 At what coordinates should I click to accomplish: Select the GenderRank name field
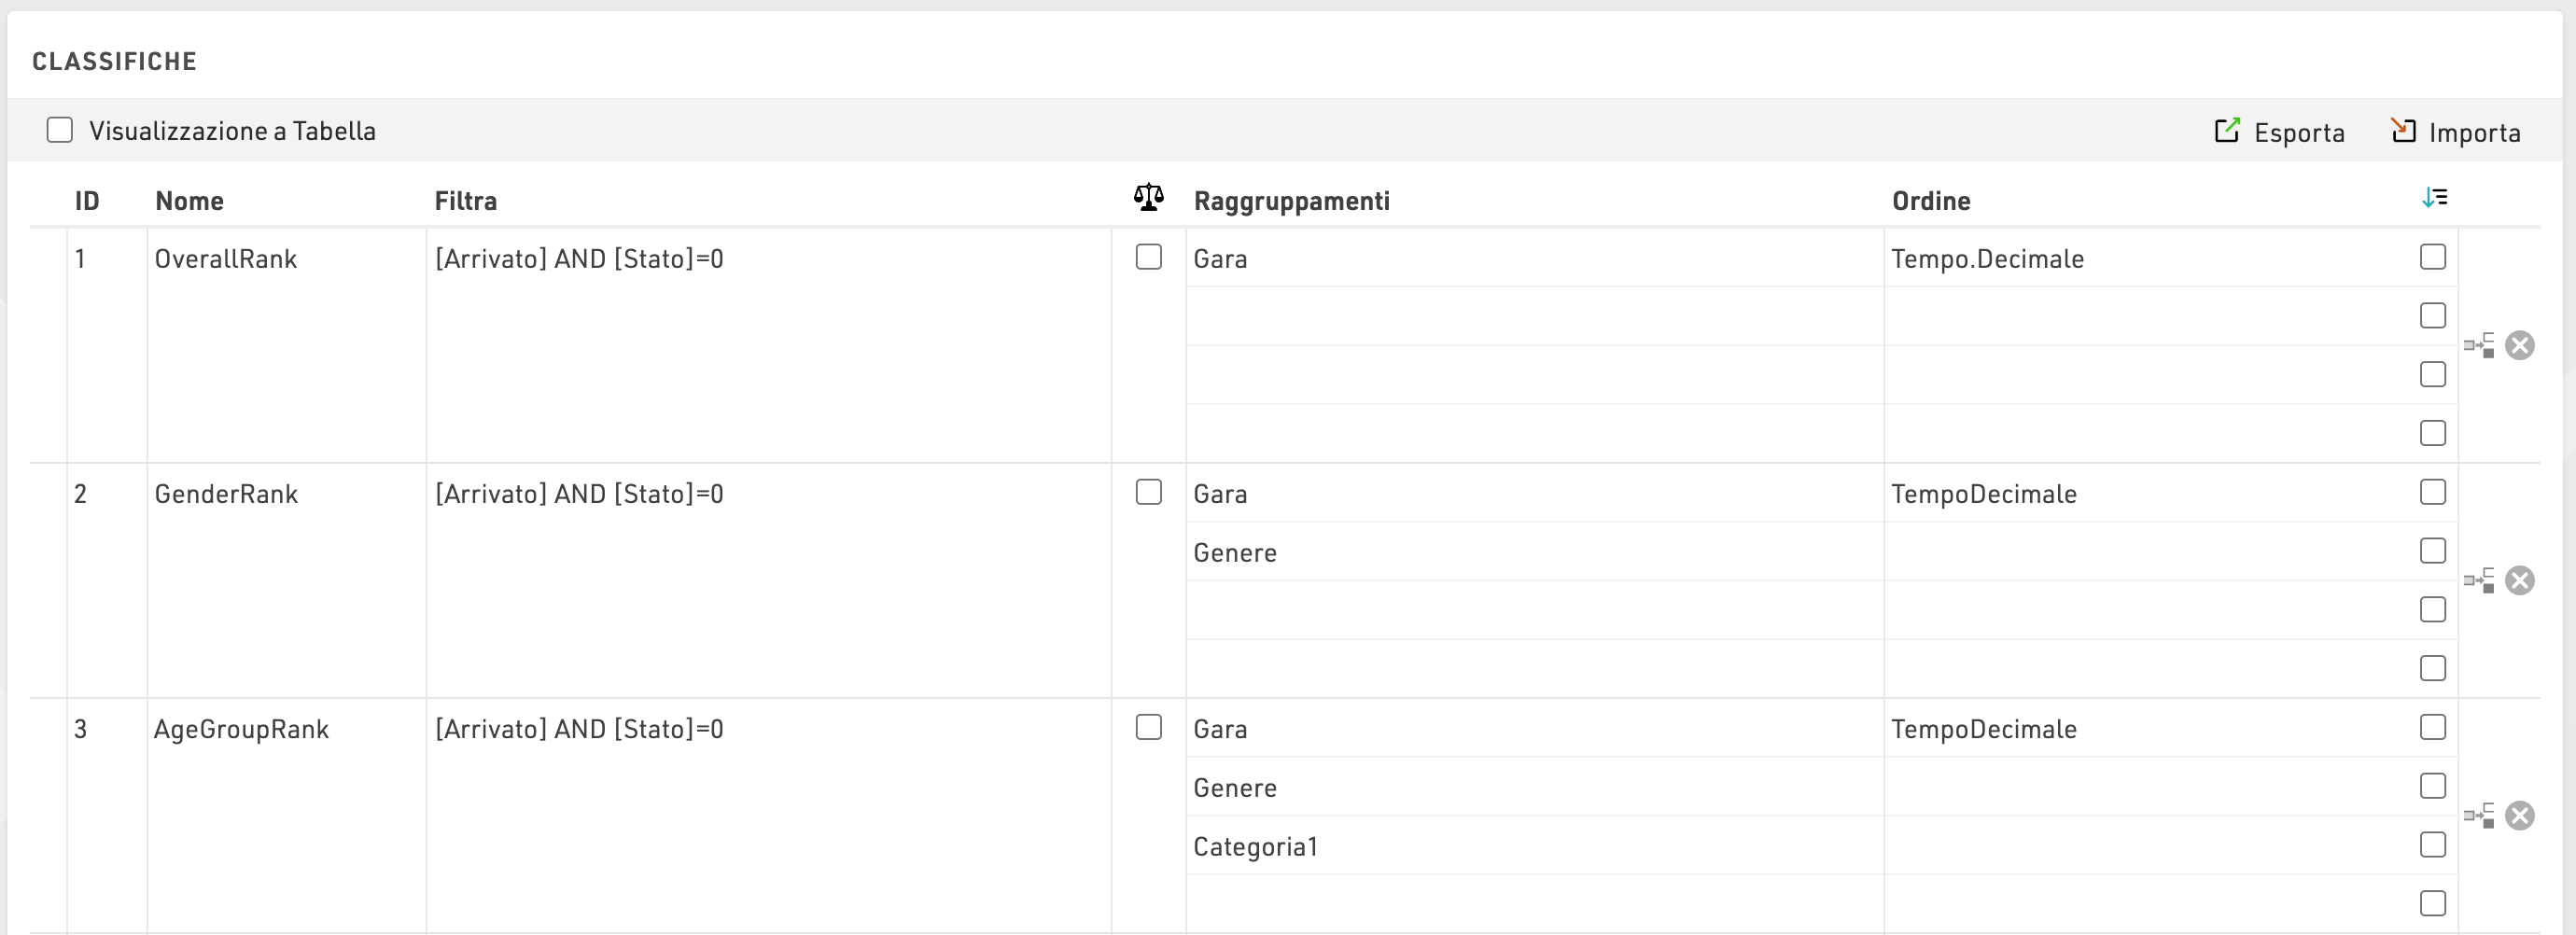point(285,495)
